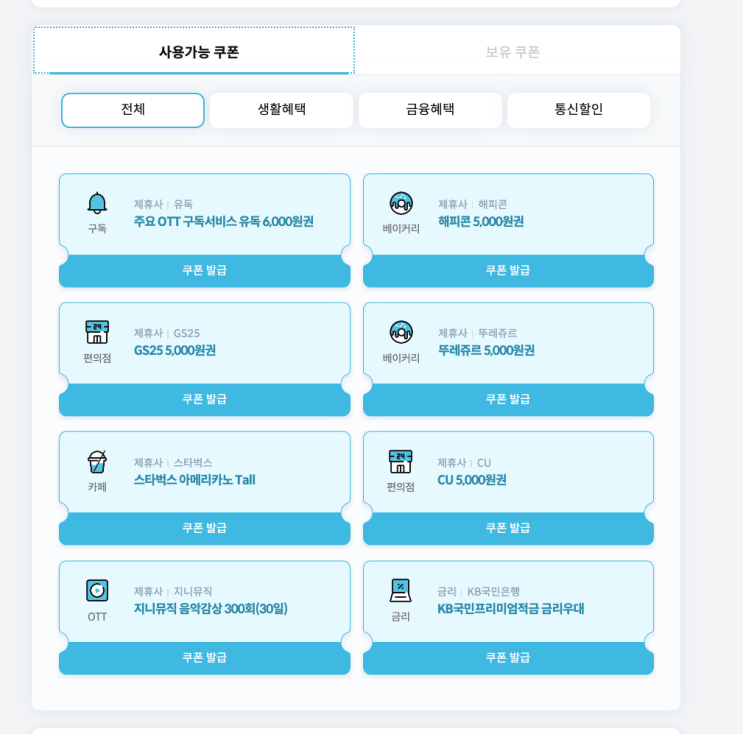Viewport: 743px width, 734px height.
Task: Click the 제휴사 유독 partner label
Action: click(x=163, y=204)
